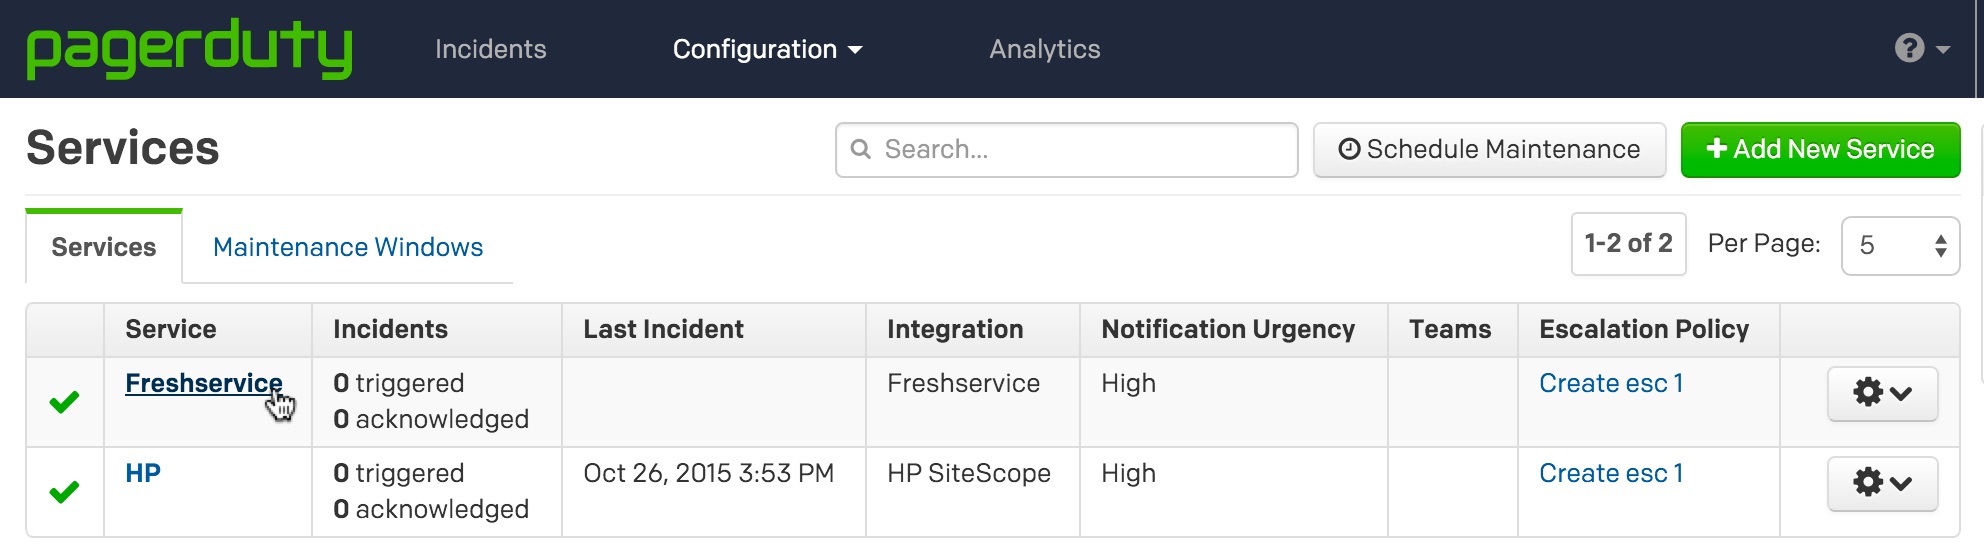Click Add New Service button
Viewport: 1984px width, 558px height.
(x=1820, y=150)
